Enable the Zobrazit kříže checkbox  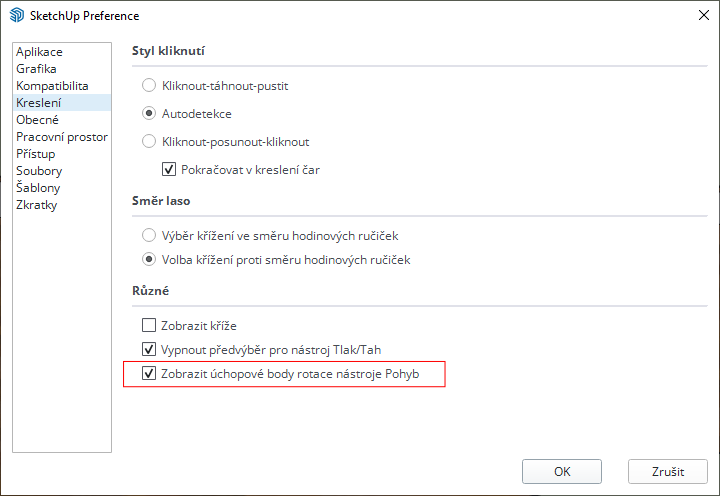click(x=150, y=325)
